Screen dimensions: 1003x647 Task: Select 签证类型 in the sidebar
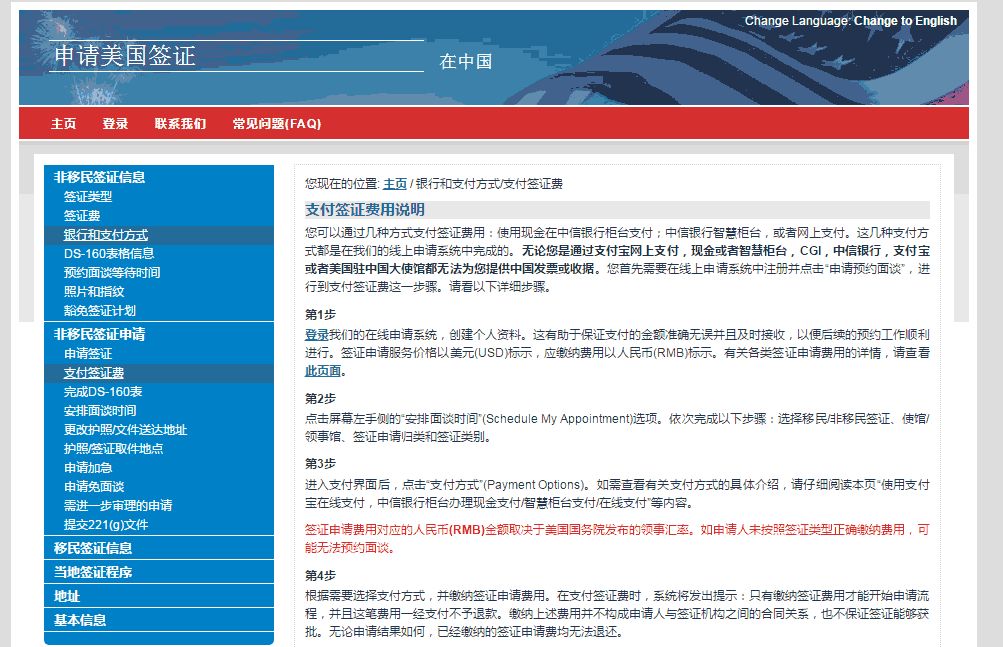click(x=88, y=197)
